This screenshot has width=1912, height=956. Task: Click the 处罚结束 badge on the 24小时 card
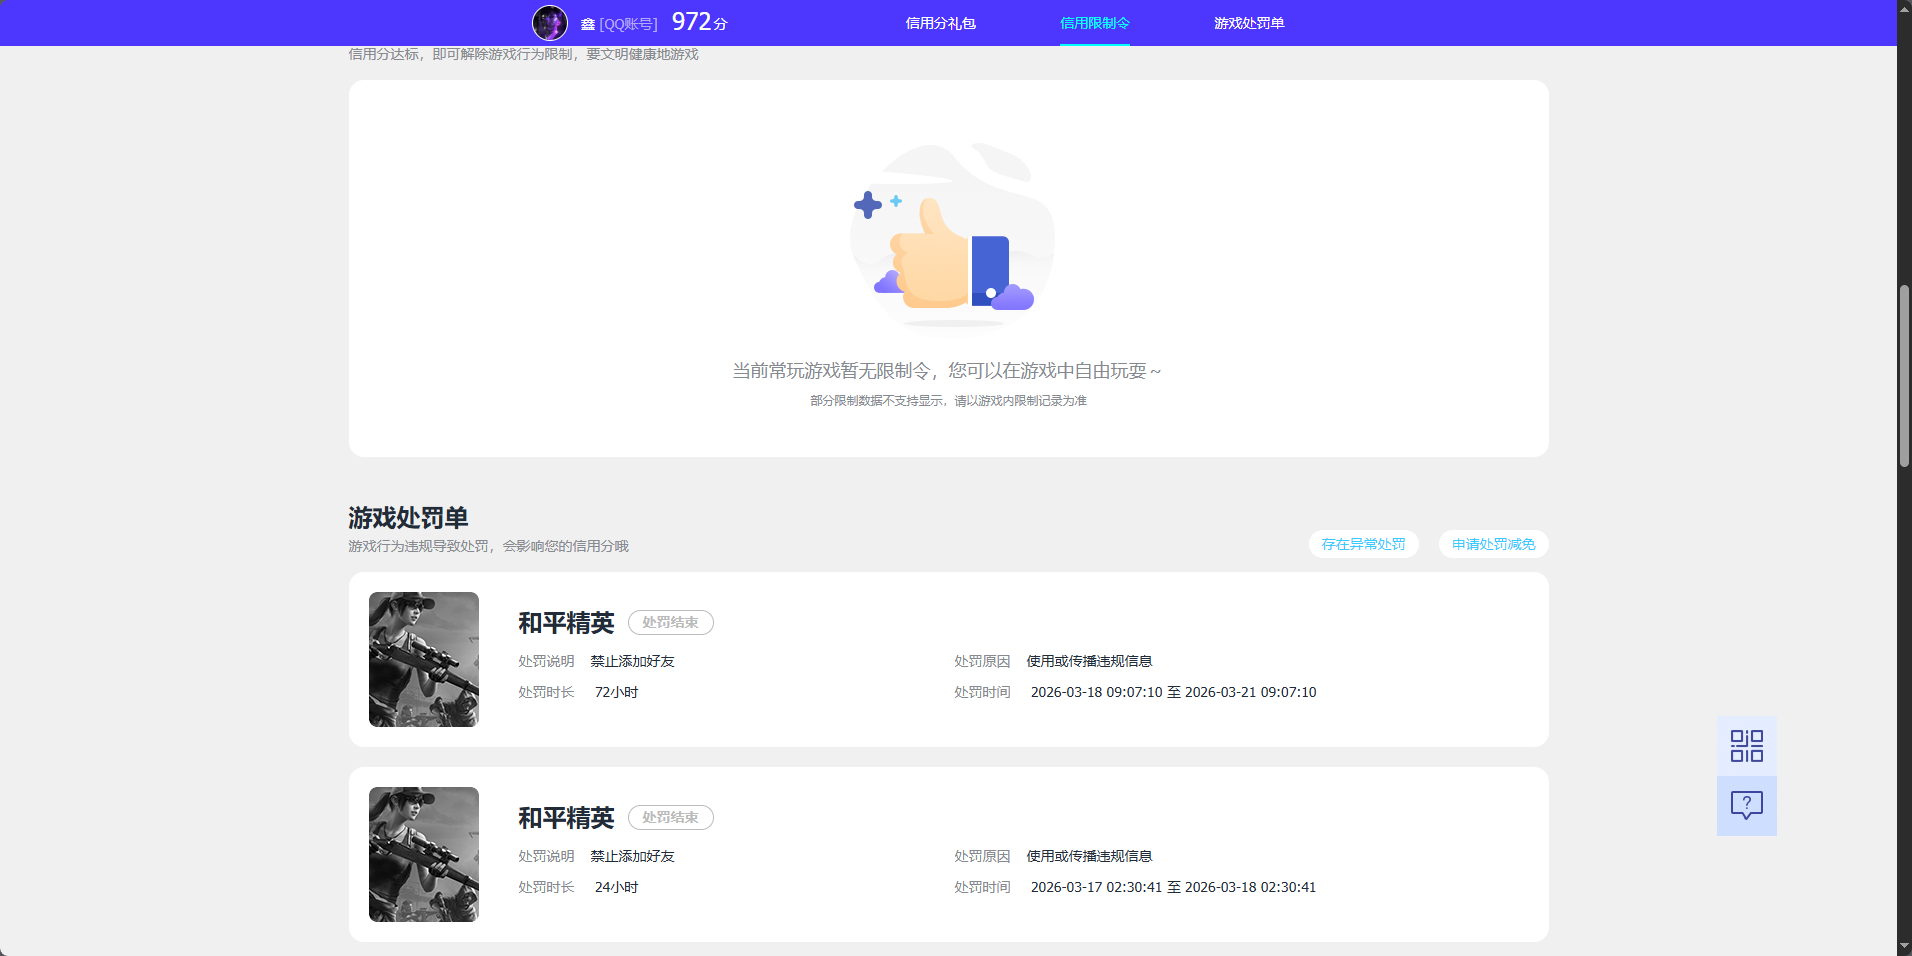pos(671,817)
